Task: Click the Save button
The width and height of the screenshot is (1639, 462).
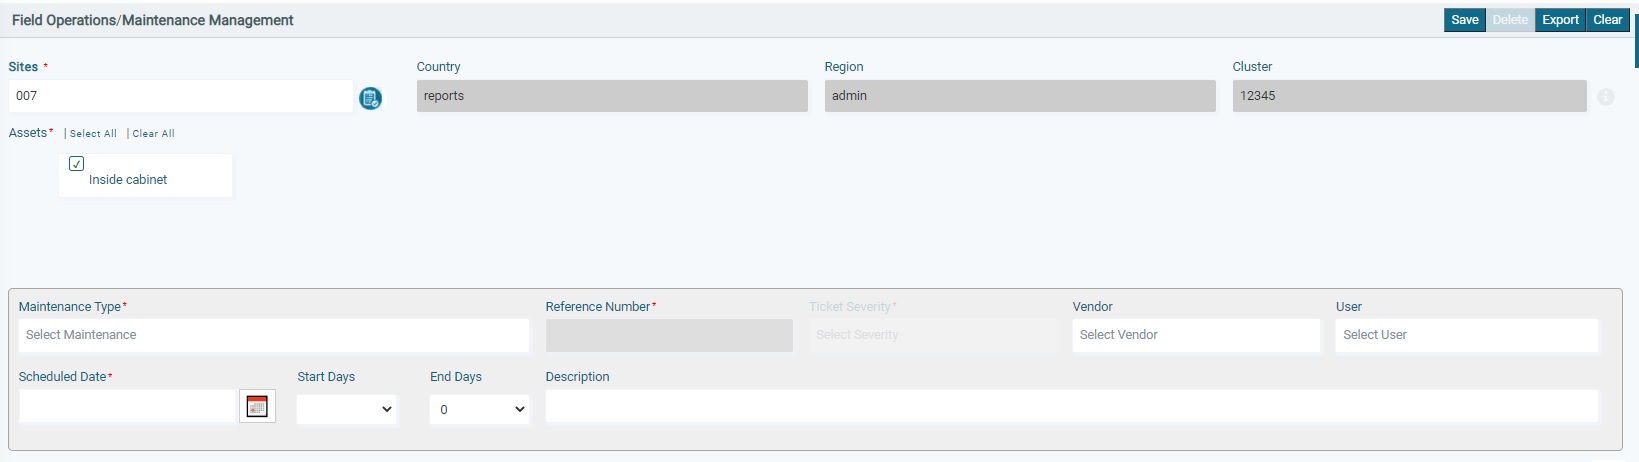Action: 1465,20
